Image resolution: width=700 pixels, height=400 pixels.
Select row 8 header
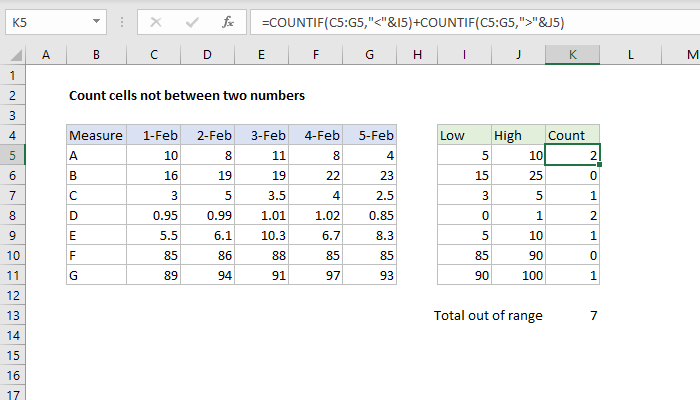[12, 216]
